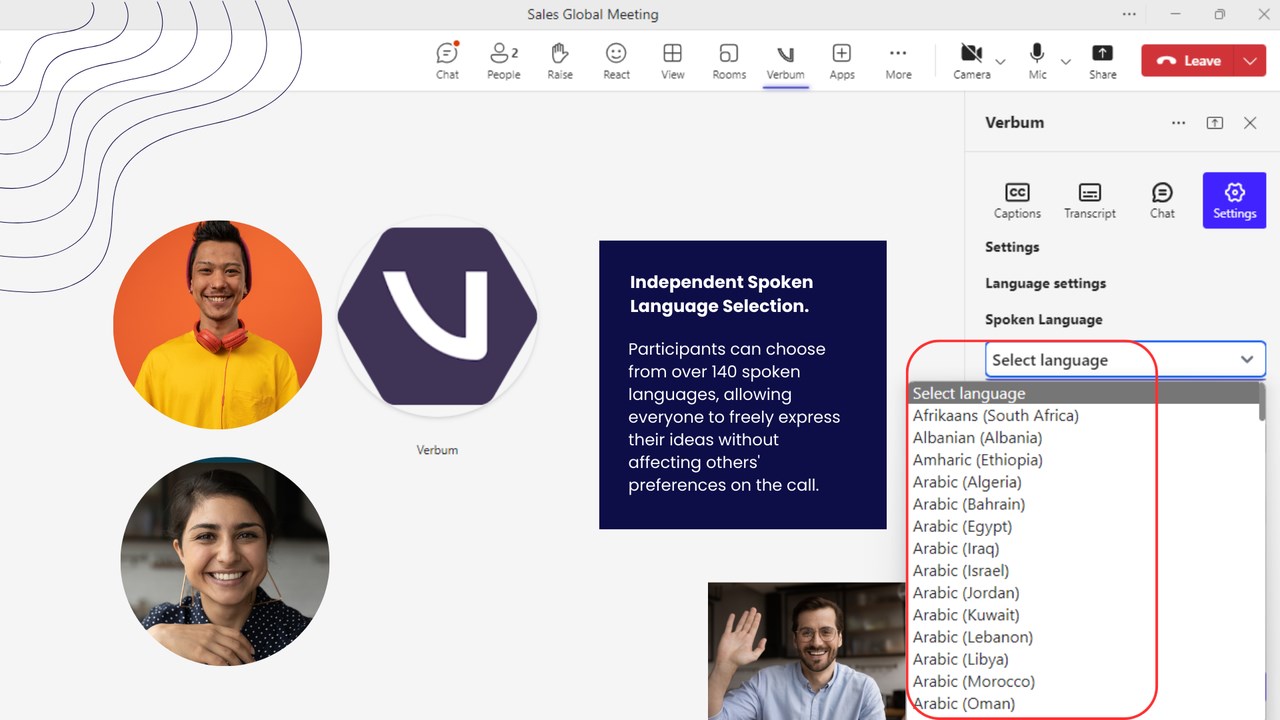The height and width of the screenshot is (720, 1280).
Task: Select Arabic (Algeria)
Action: pos(1085,482)
